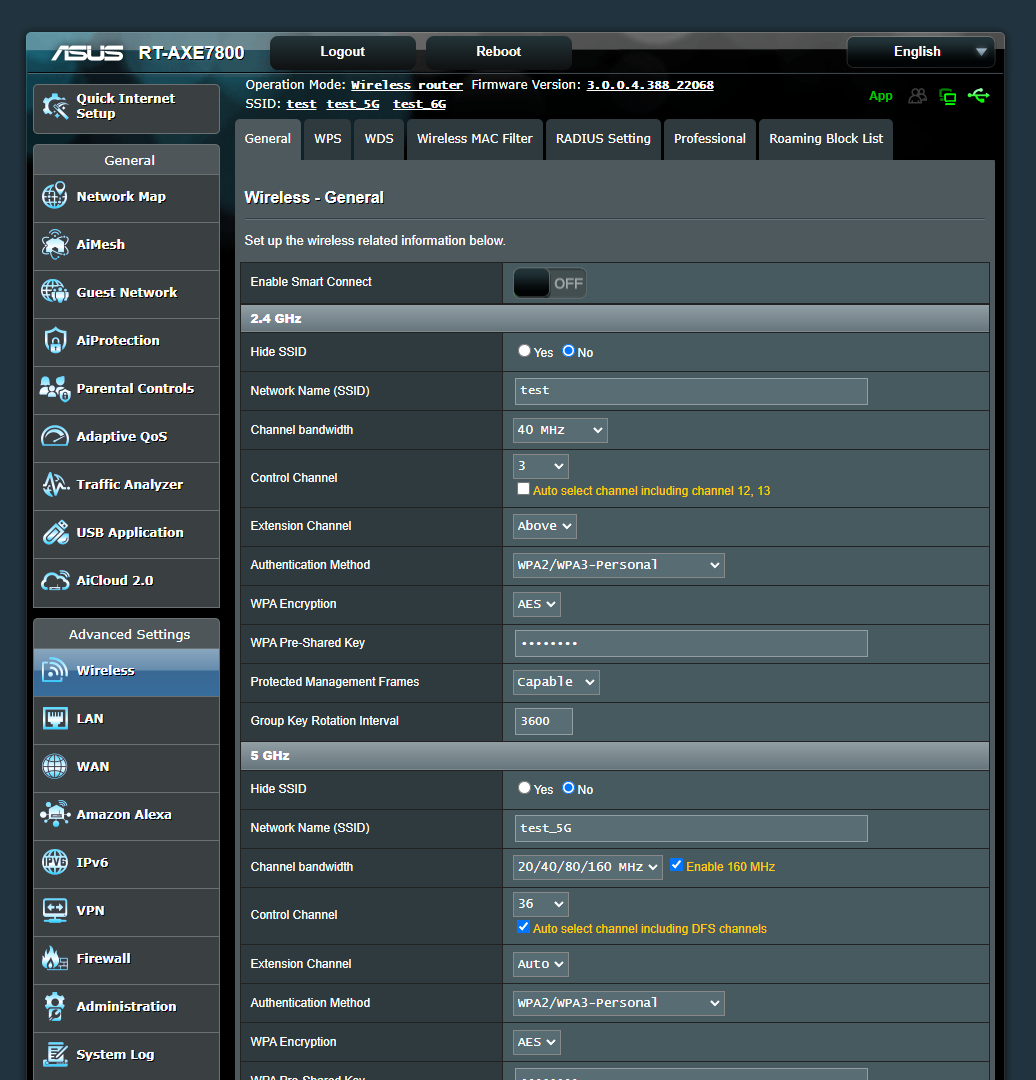This screenshot has width=1036, height=1080.
Task: Open the Adaptive QoS gauge icon
Action: click(55, 436)
